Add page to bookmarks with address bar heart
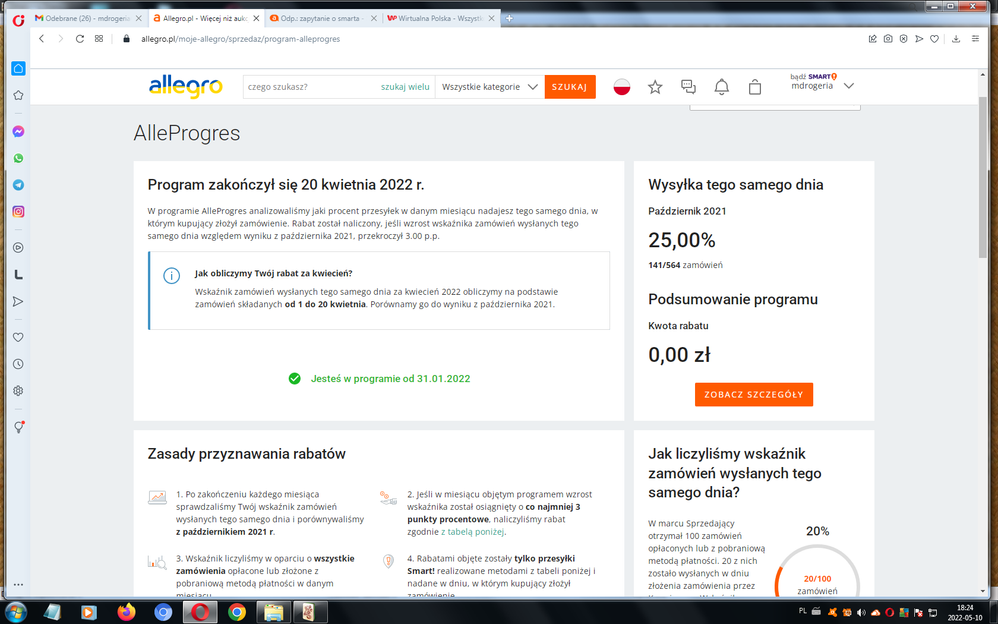The height and width of the screenshot is (624, 998). (934, 39)
